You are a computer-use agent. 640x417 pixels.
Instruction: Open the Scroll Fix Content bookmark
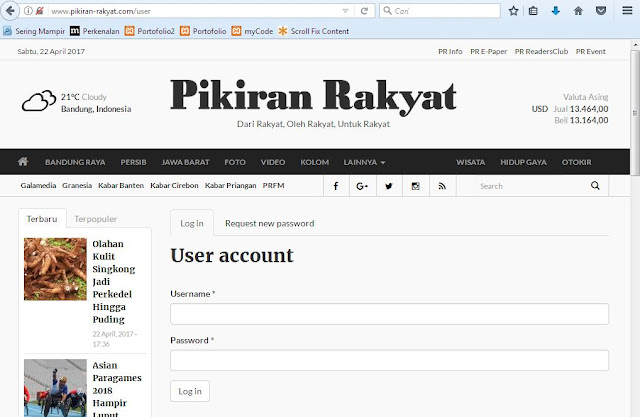point(313,31)
